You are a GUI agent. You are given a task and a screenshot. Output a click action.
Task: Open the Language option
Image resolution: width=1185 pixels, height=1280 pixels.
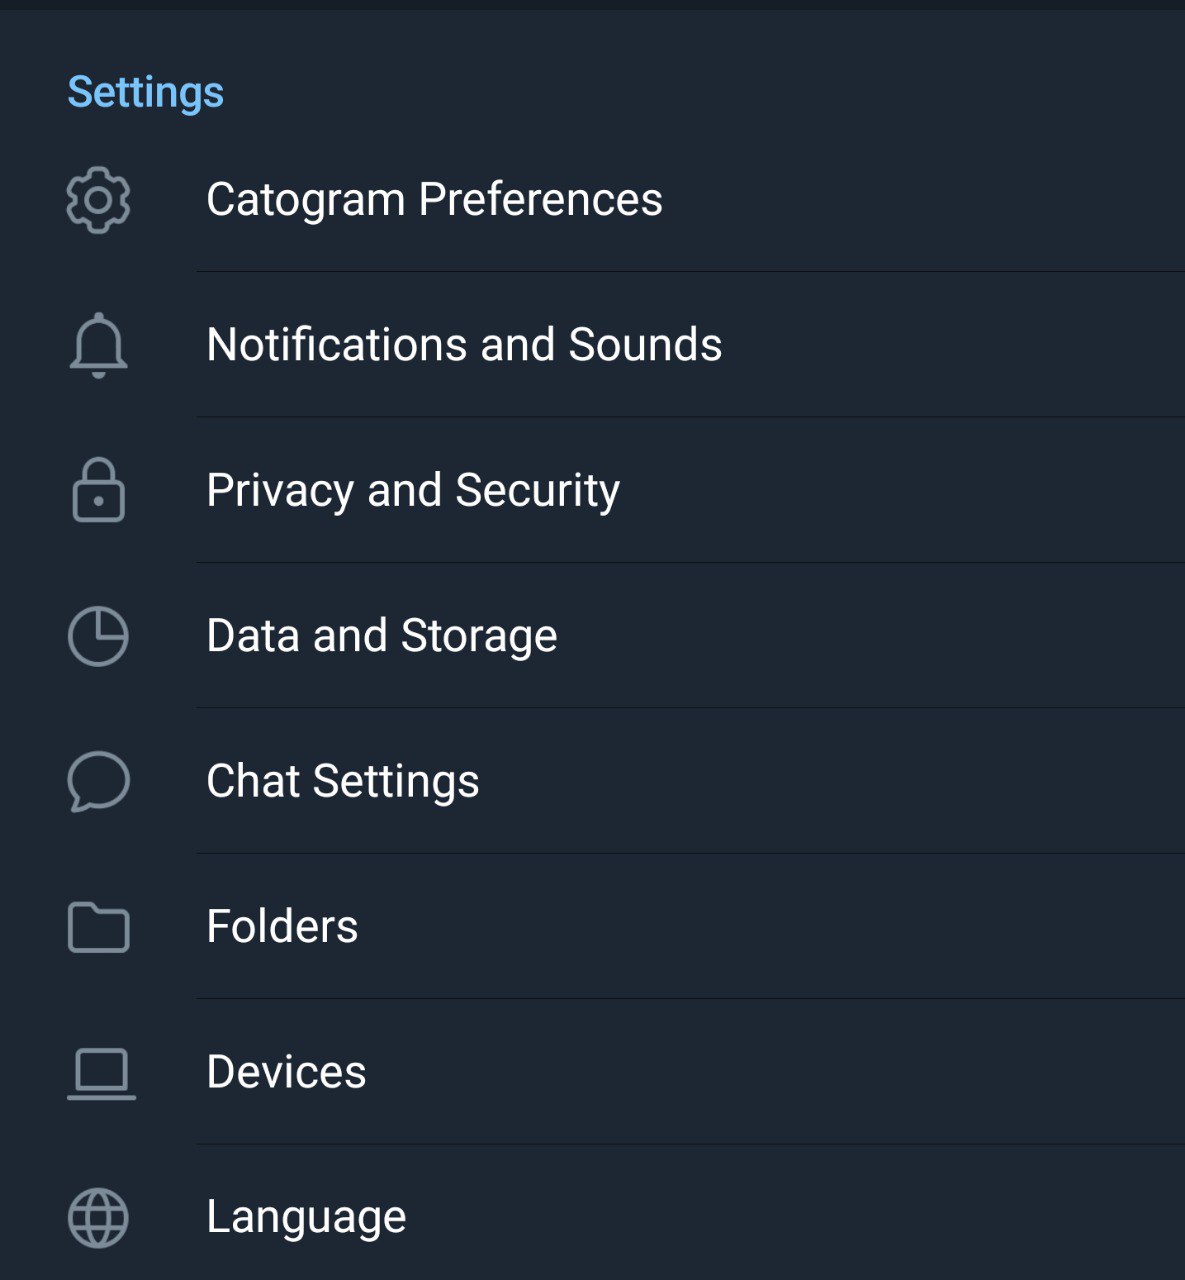(592, 1213)
